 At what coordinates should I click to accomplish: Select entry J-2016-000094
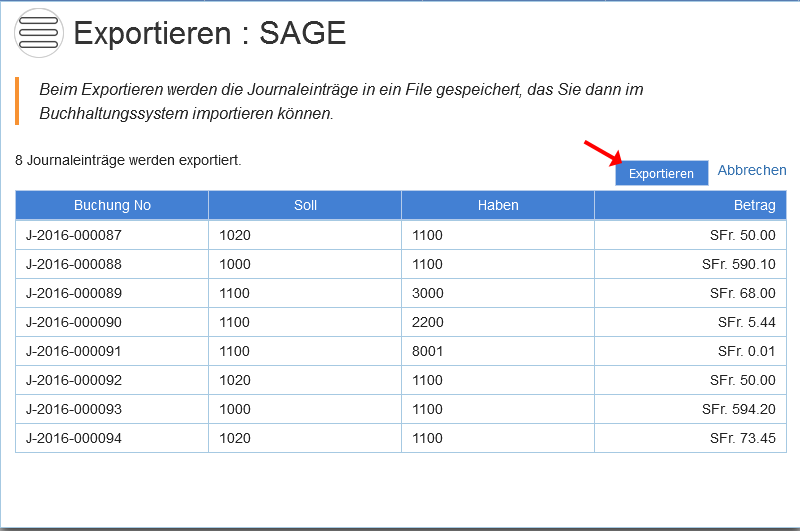point(74,438)
